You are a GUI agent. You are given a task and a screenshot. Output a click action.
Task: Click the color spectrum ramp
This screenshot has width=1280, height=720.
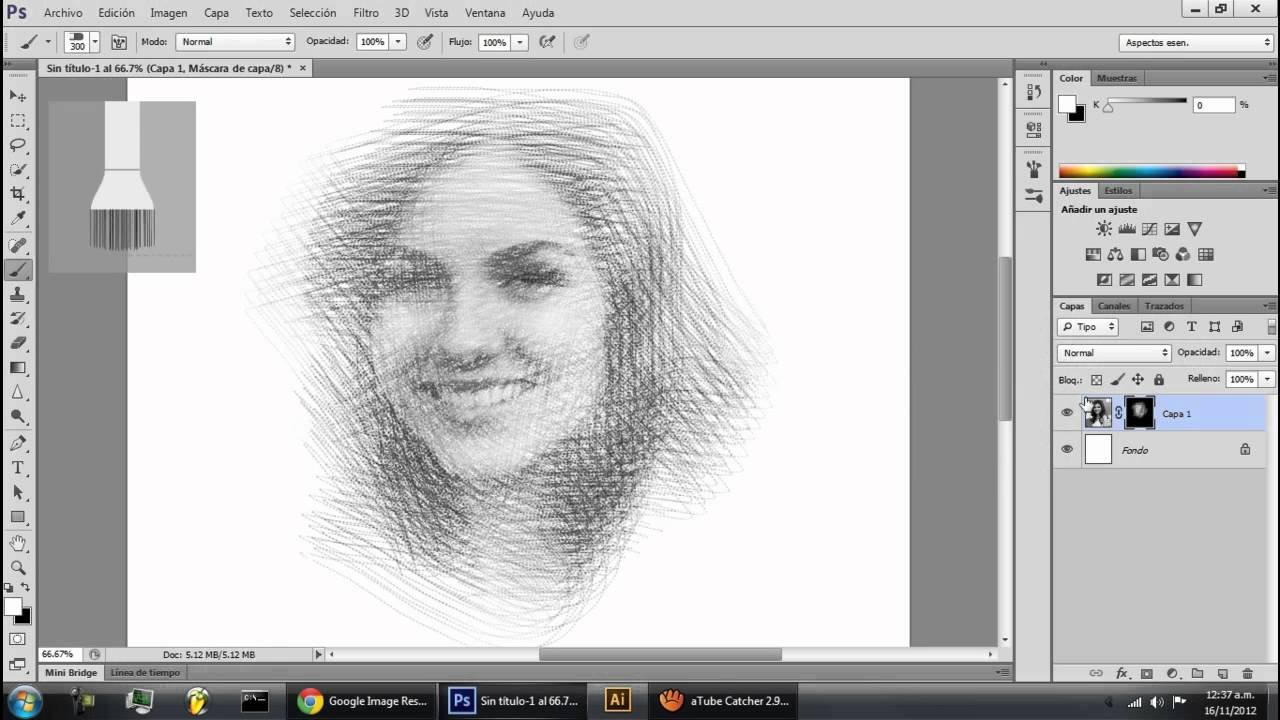pyautogui.click(x=1151, y=172)
